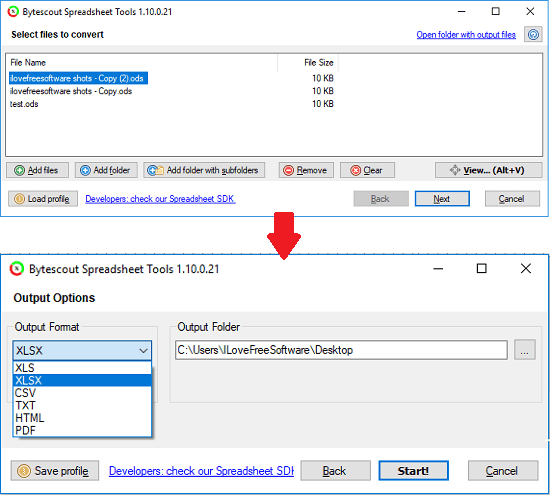Click the File Name column header
Screen dimensions: 550x495
click(x=141, y=63)
